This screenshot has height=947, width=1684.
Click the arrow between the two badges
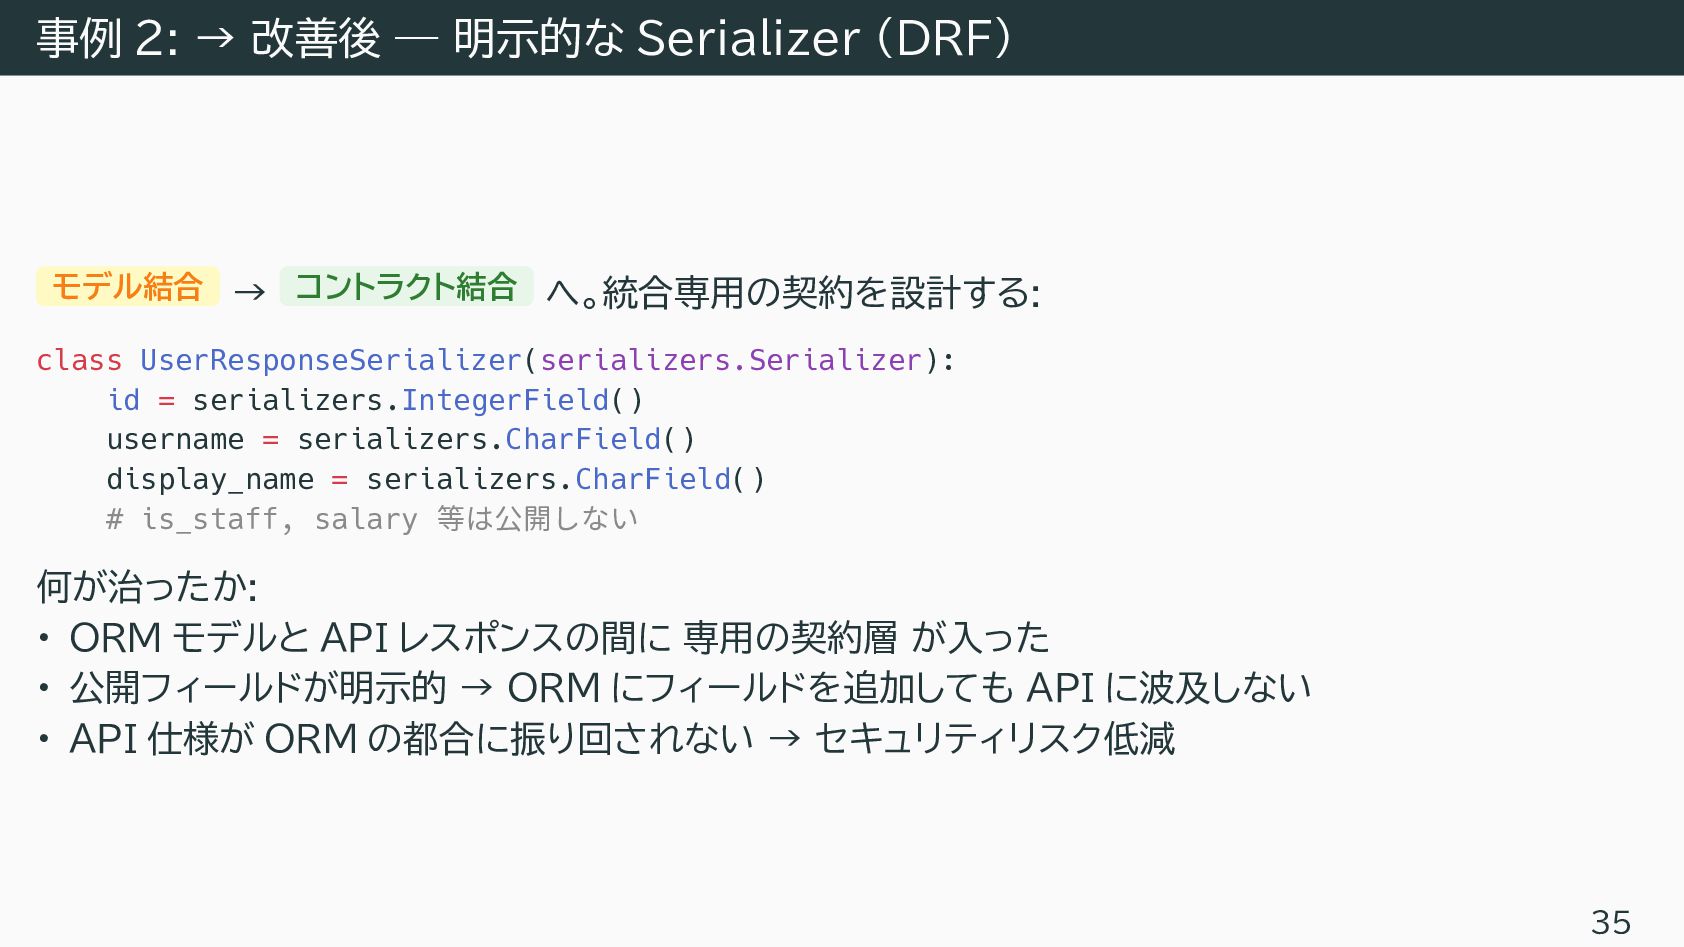(x=249, y=291)
